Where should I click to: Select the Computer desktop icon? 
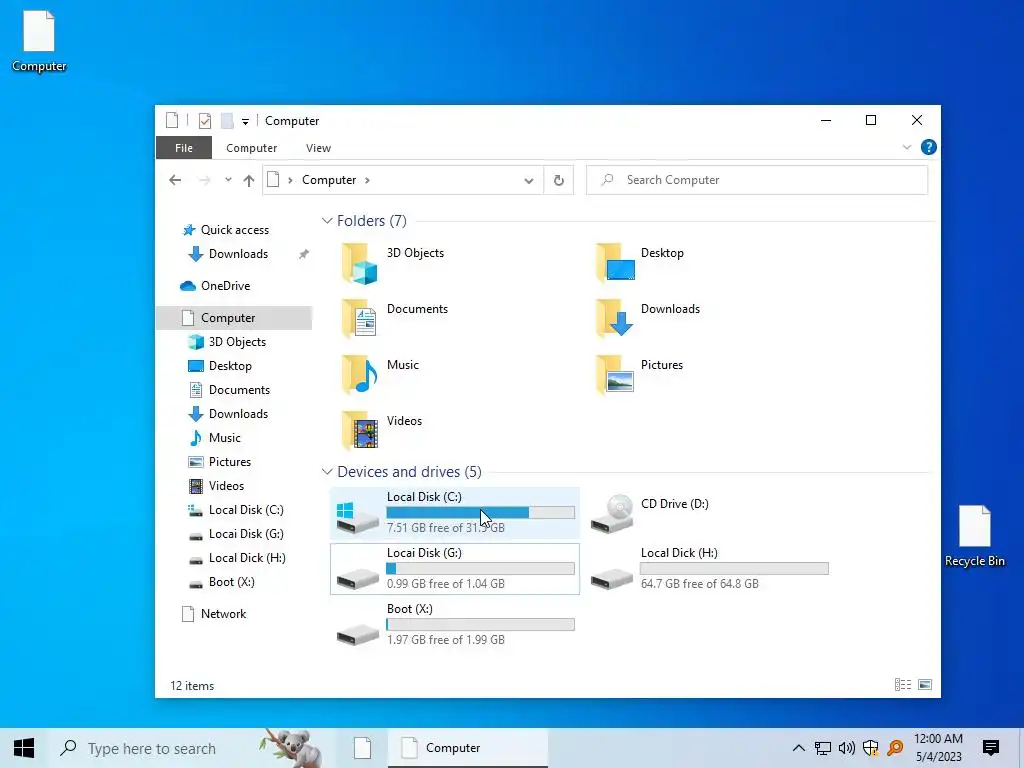tap(39, 40)
